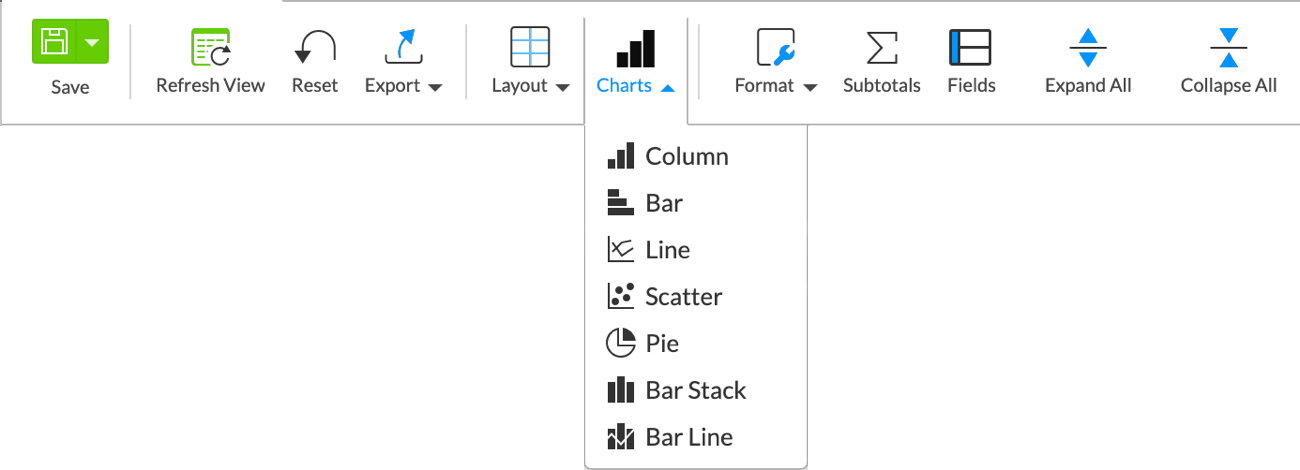This screenshot has width=1300, height=470.
Task: Click the Layout grid icon
Action: (530, 47)
